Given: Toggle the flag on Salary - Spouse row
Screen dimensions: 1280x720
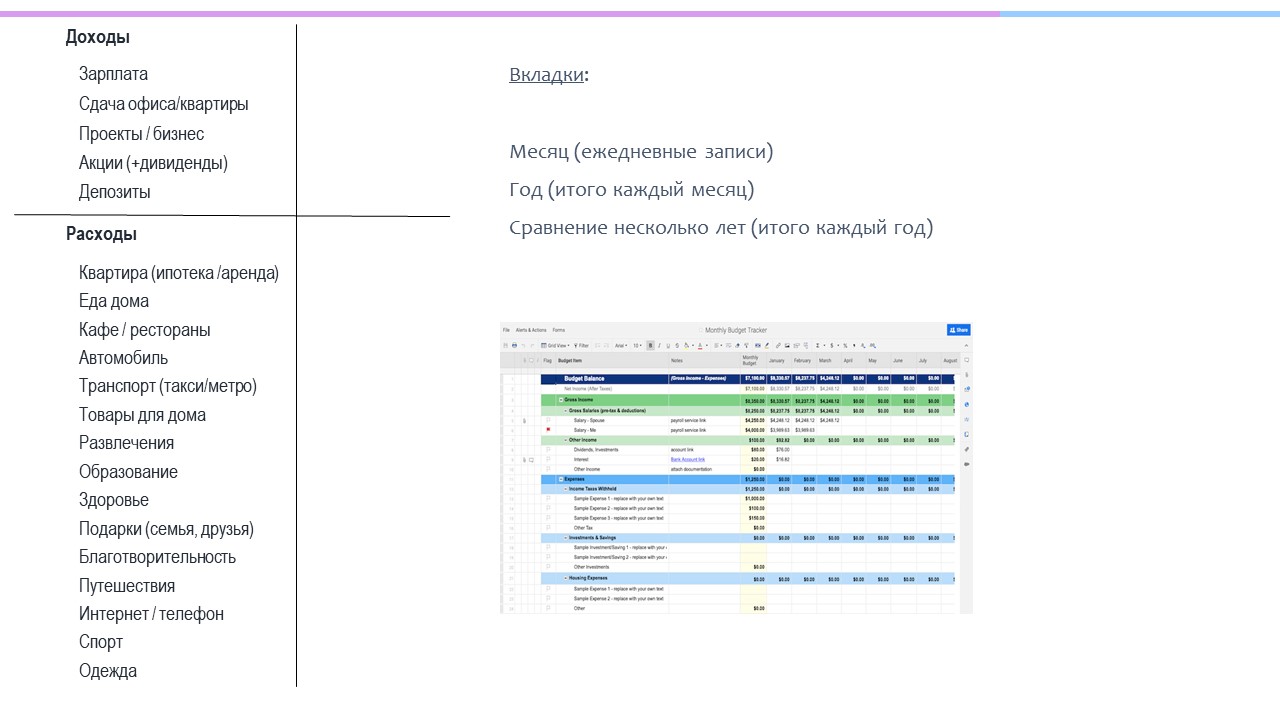Looking at the screenshot, I should click(x=548, y=420).
